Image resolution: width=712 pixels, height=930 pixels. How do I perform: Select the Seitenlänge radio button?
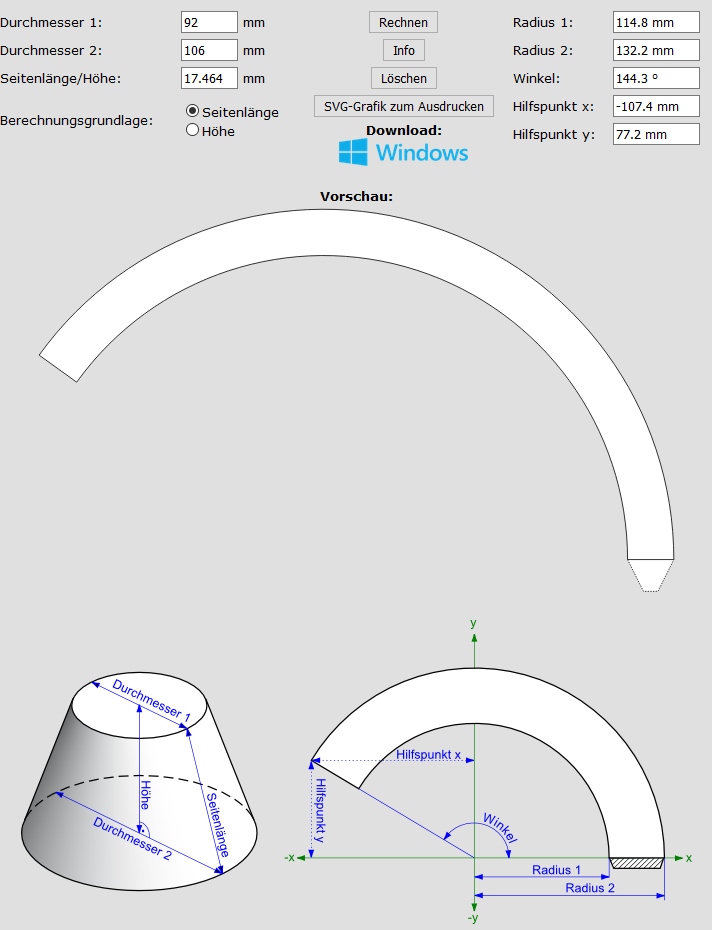pyautogui.click(x=192, y=111)
